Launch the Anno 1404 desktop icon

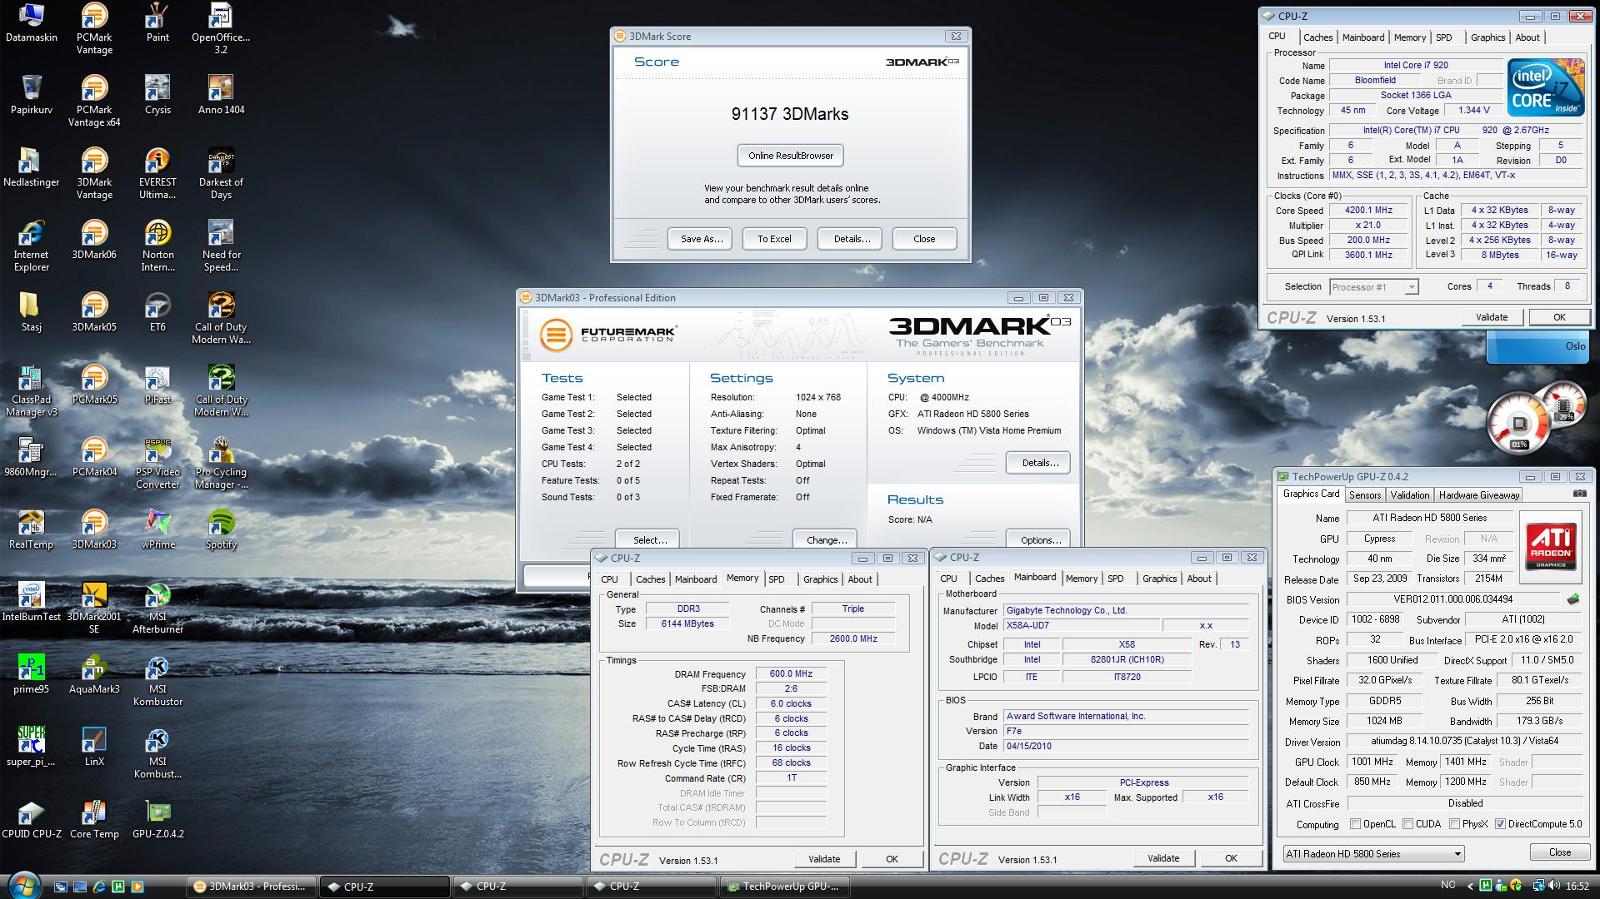[220, 95]
